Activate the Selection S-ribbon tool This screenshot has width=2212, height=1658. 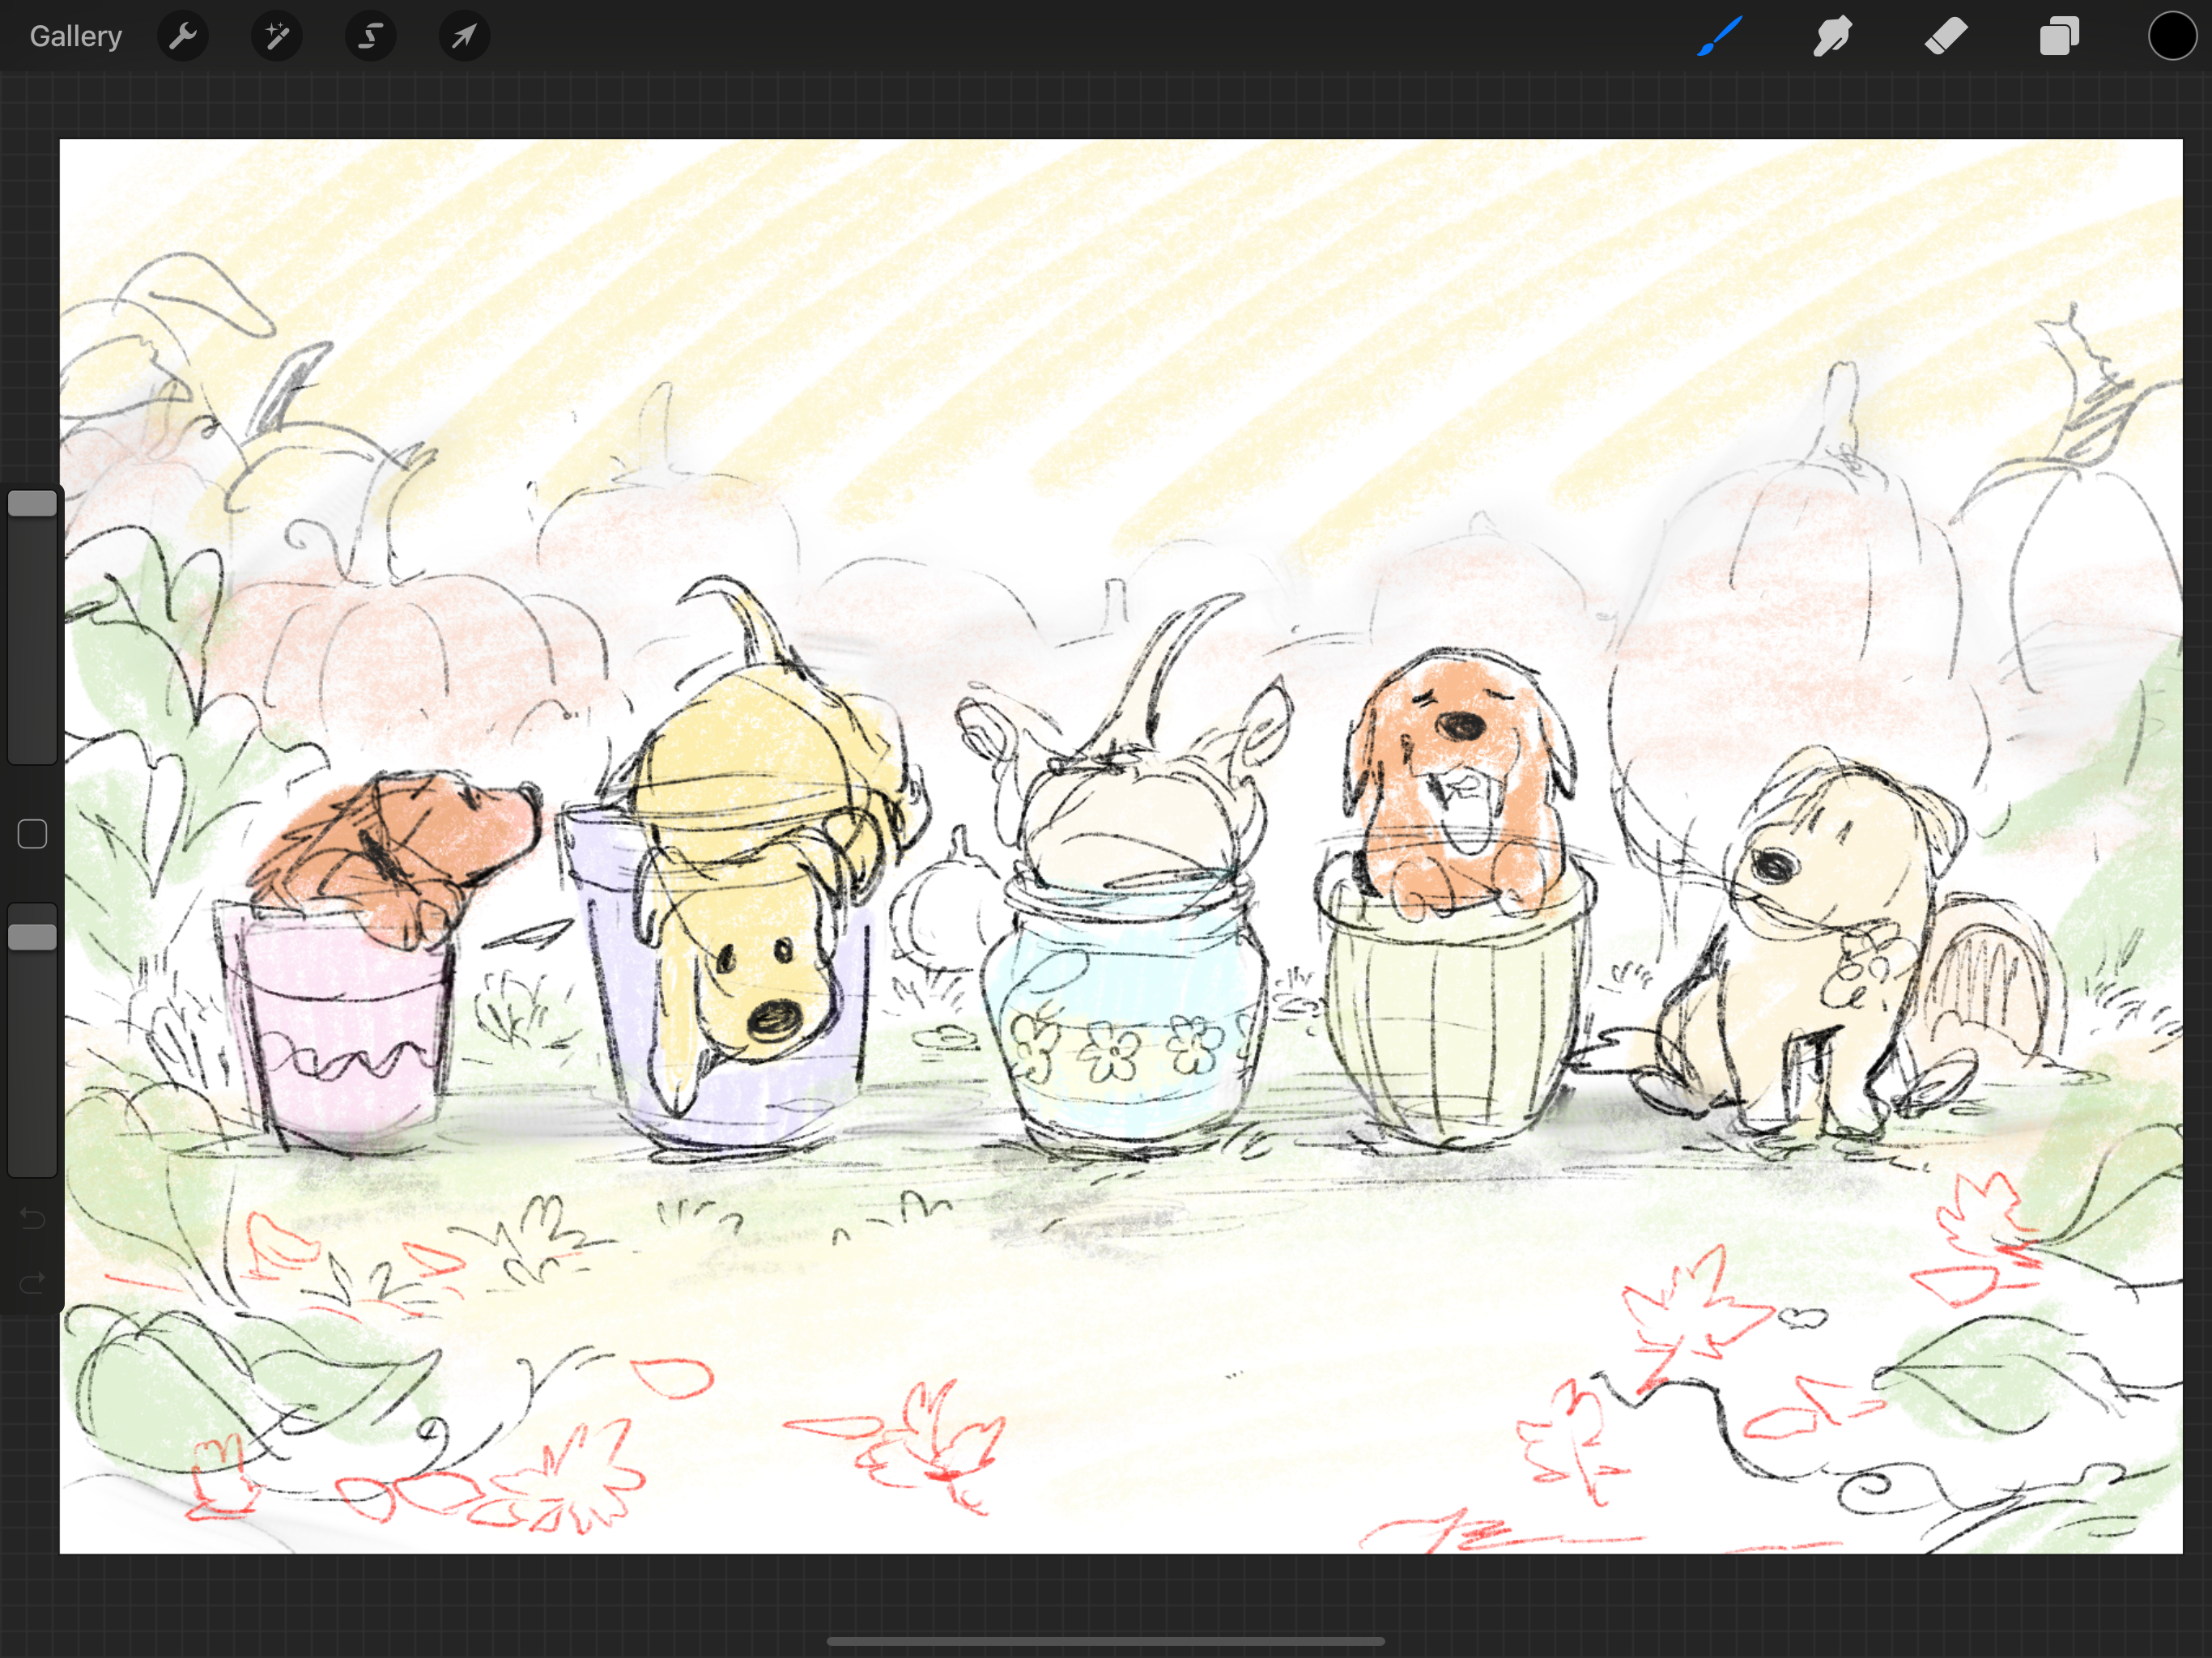click(371, 37)
